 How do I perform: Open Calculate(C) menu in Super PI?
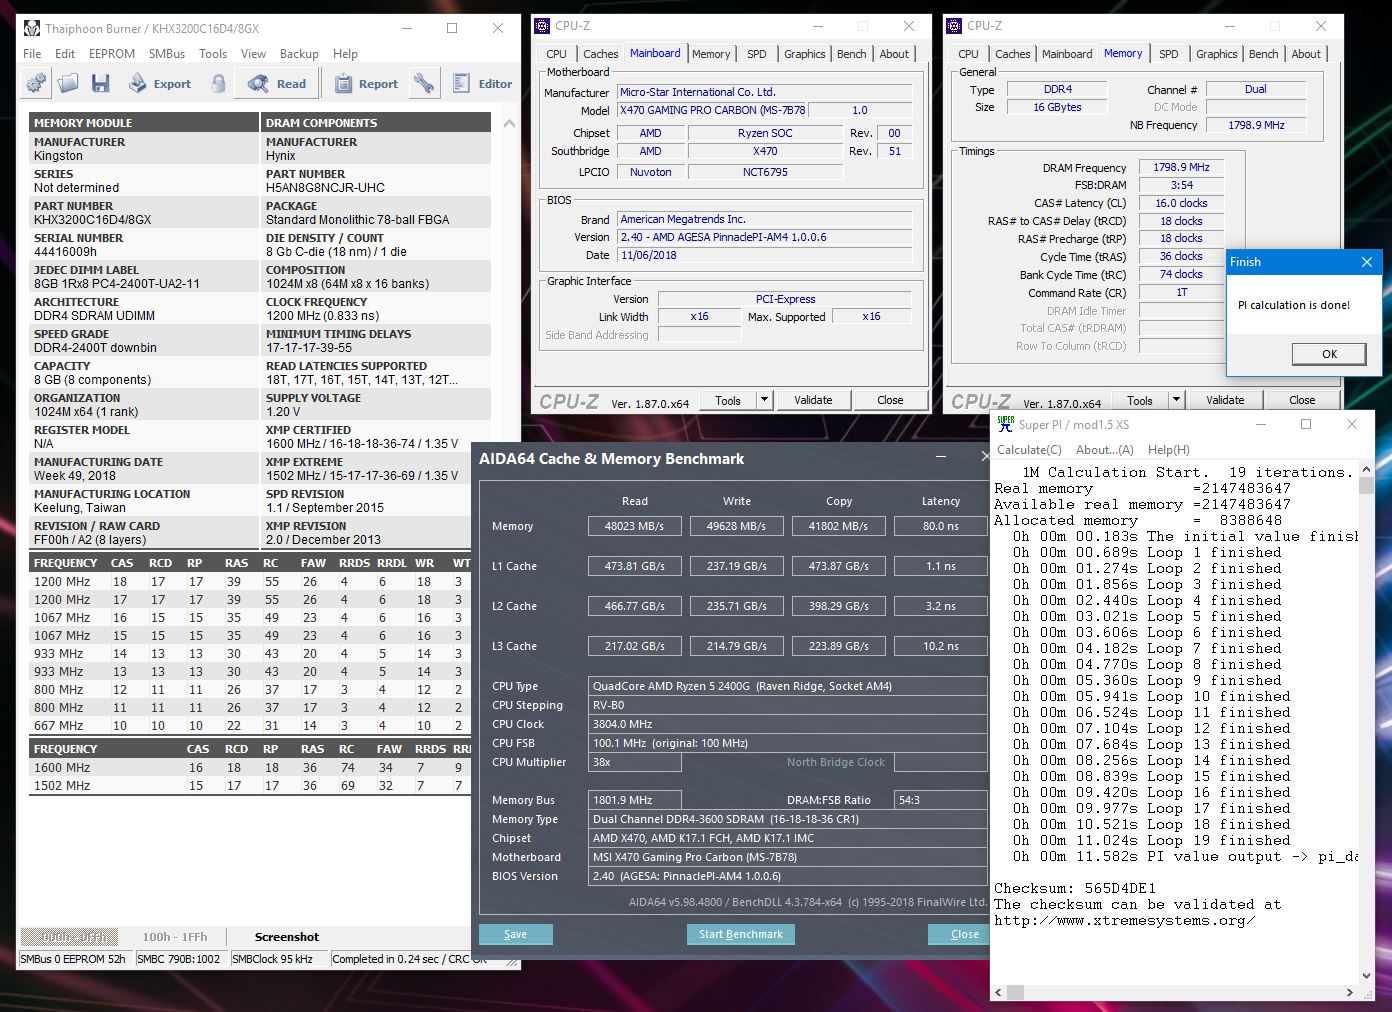1029,450
